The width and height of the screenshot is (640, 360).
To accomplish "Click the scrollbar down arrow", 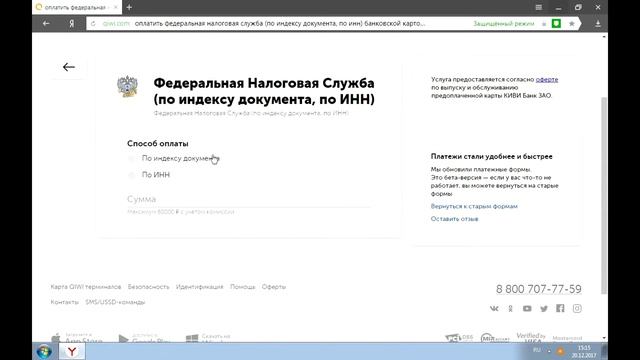I will (604, 338).
